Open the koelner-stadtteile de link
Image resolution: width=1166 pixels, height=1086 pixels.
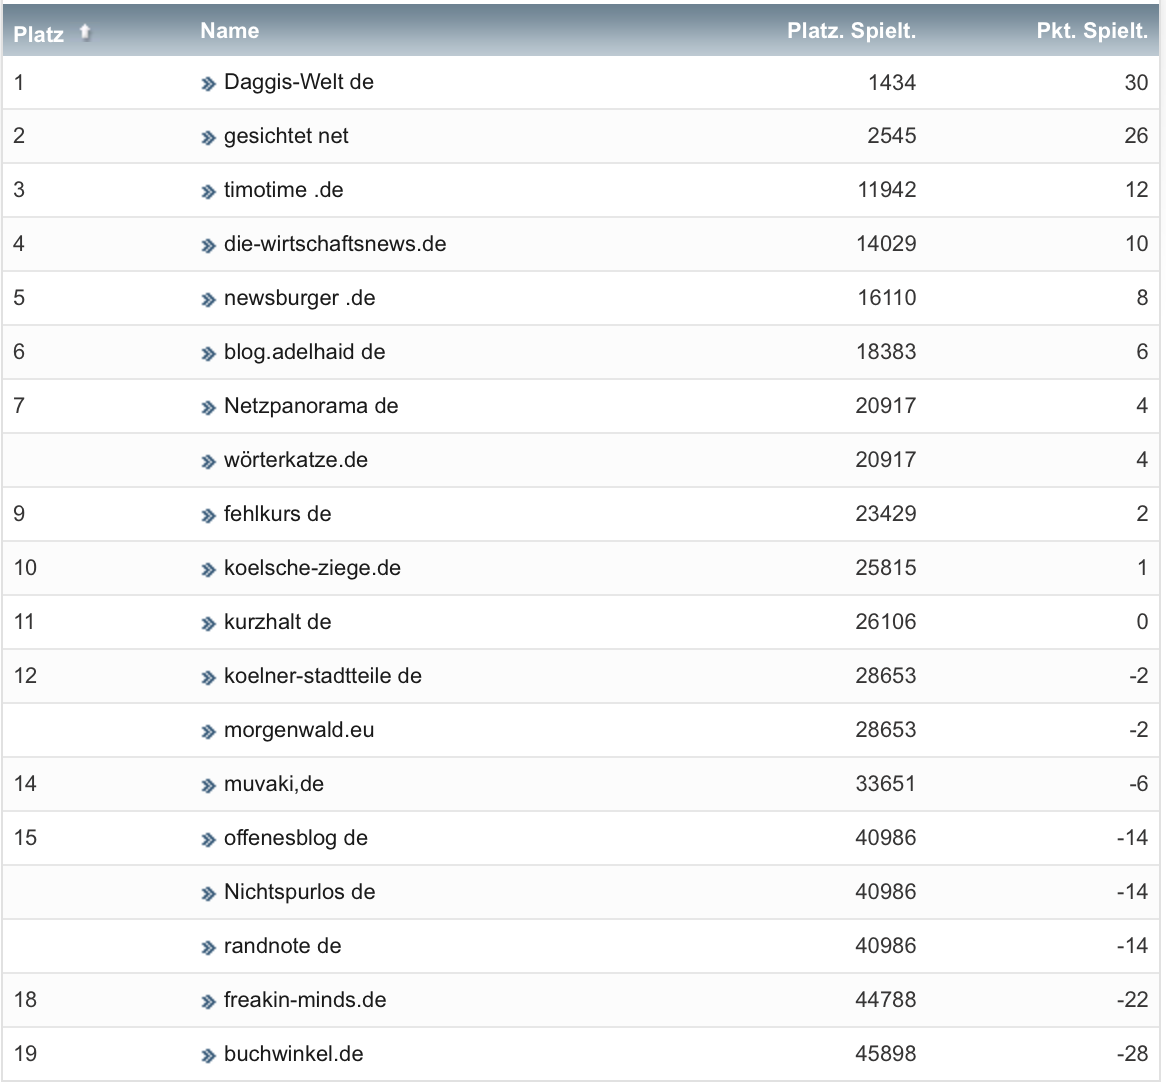tap(323, 675)
